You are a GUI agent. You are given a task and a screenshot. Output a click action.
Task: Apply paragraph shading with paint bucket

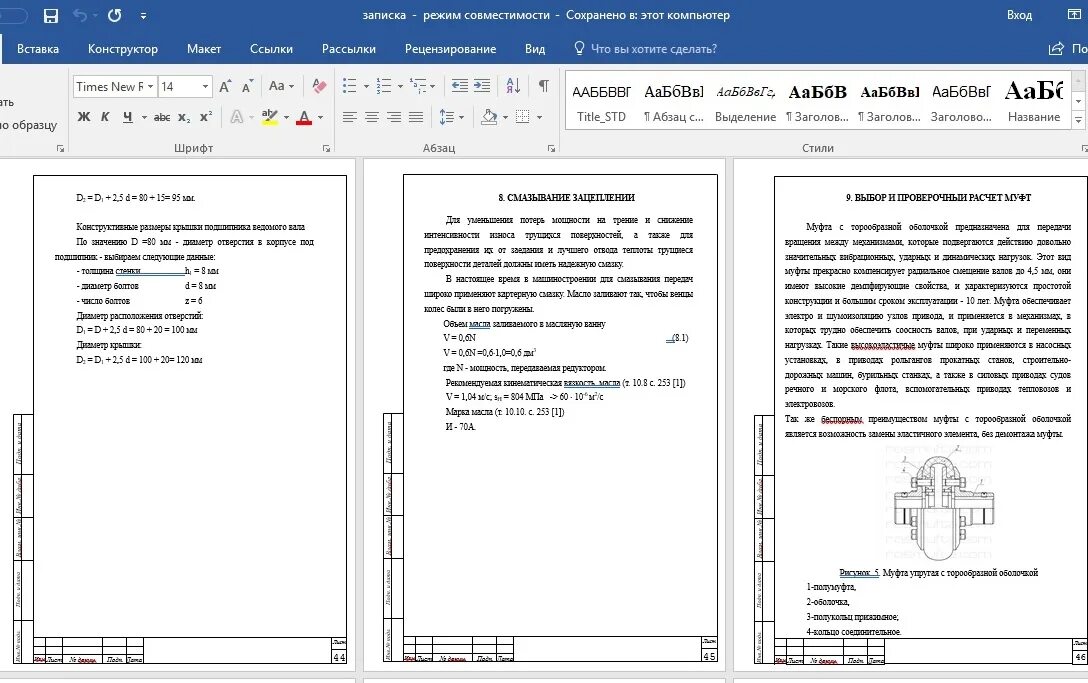click(x=489, y=117)
